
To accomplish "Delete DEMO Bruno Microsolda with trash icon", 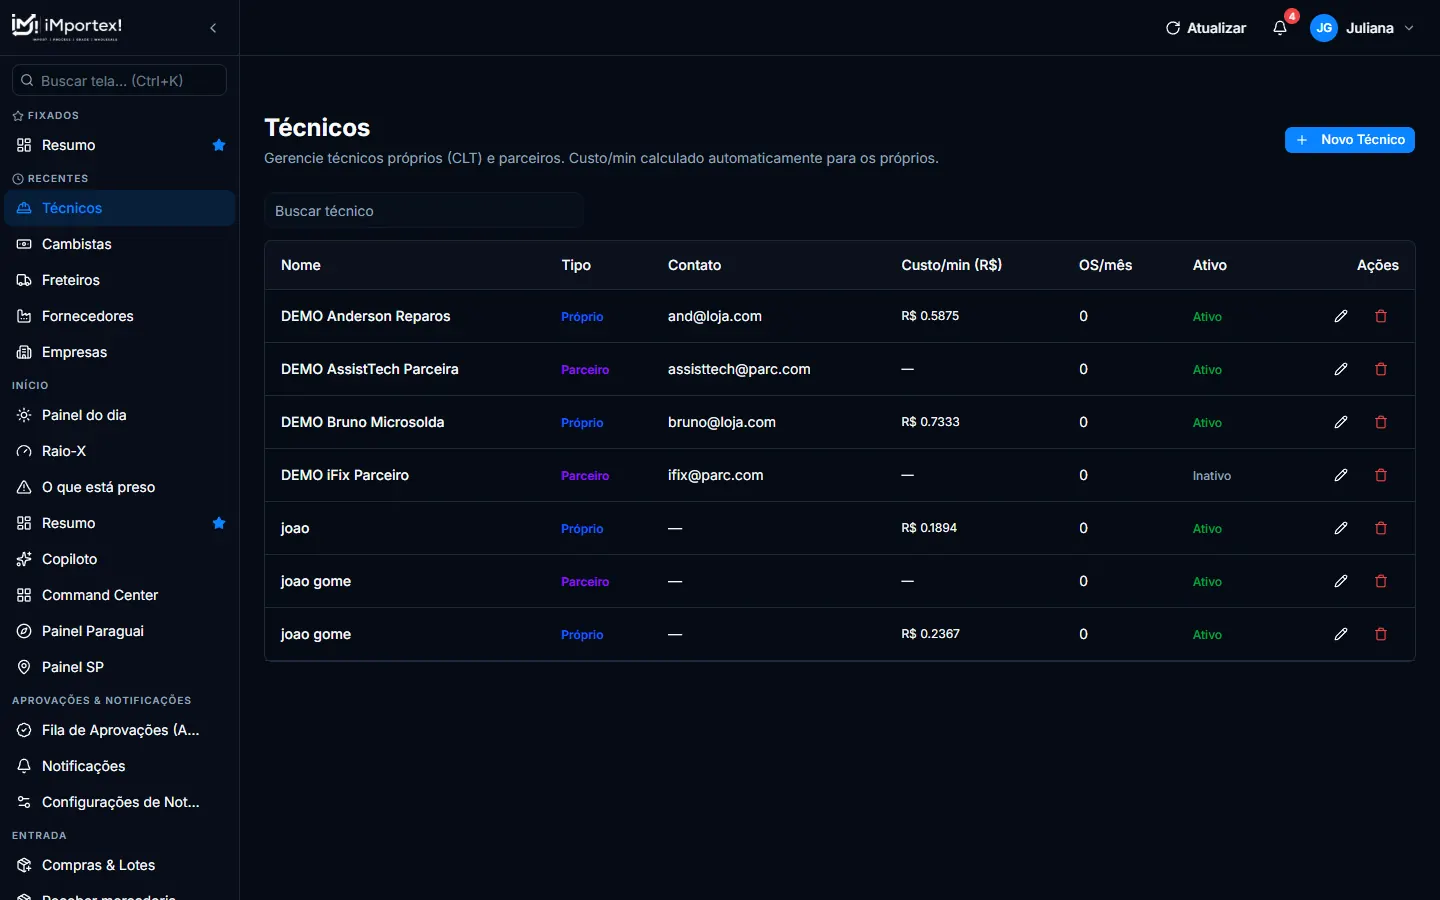I will [1381, 422].
